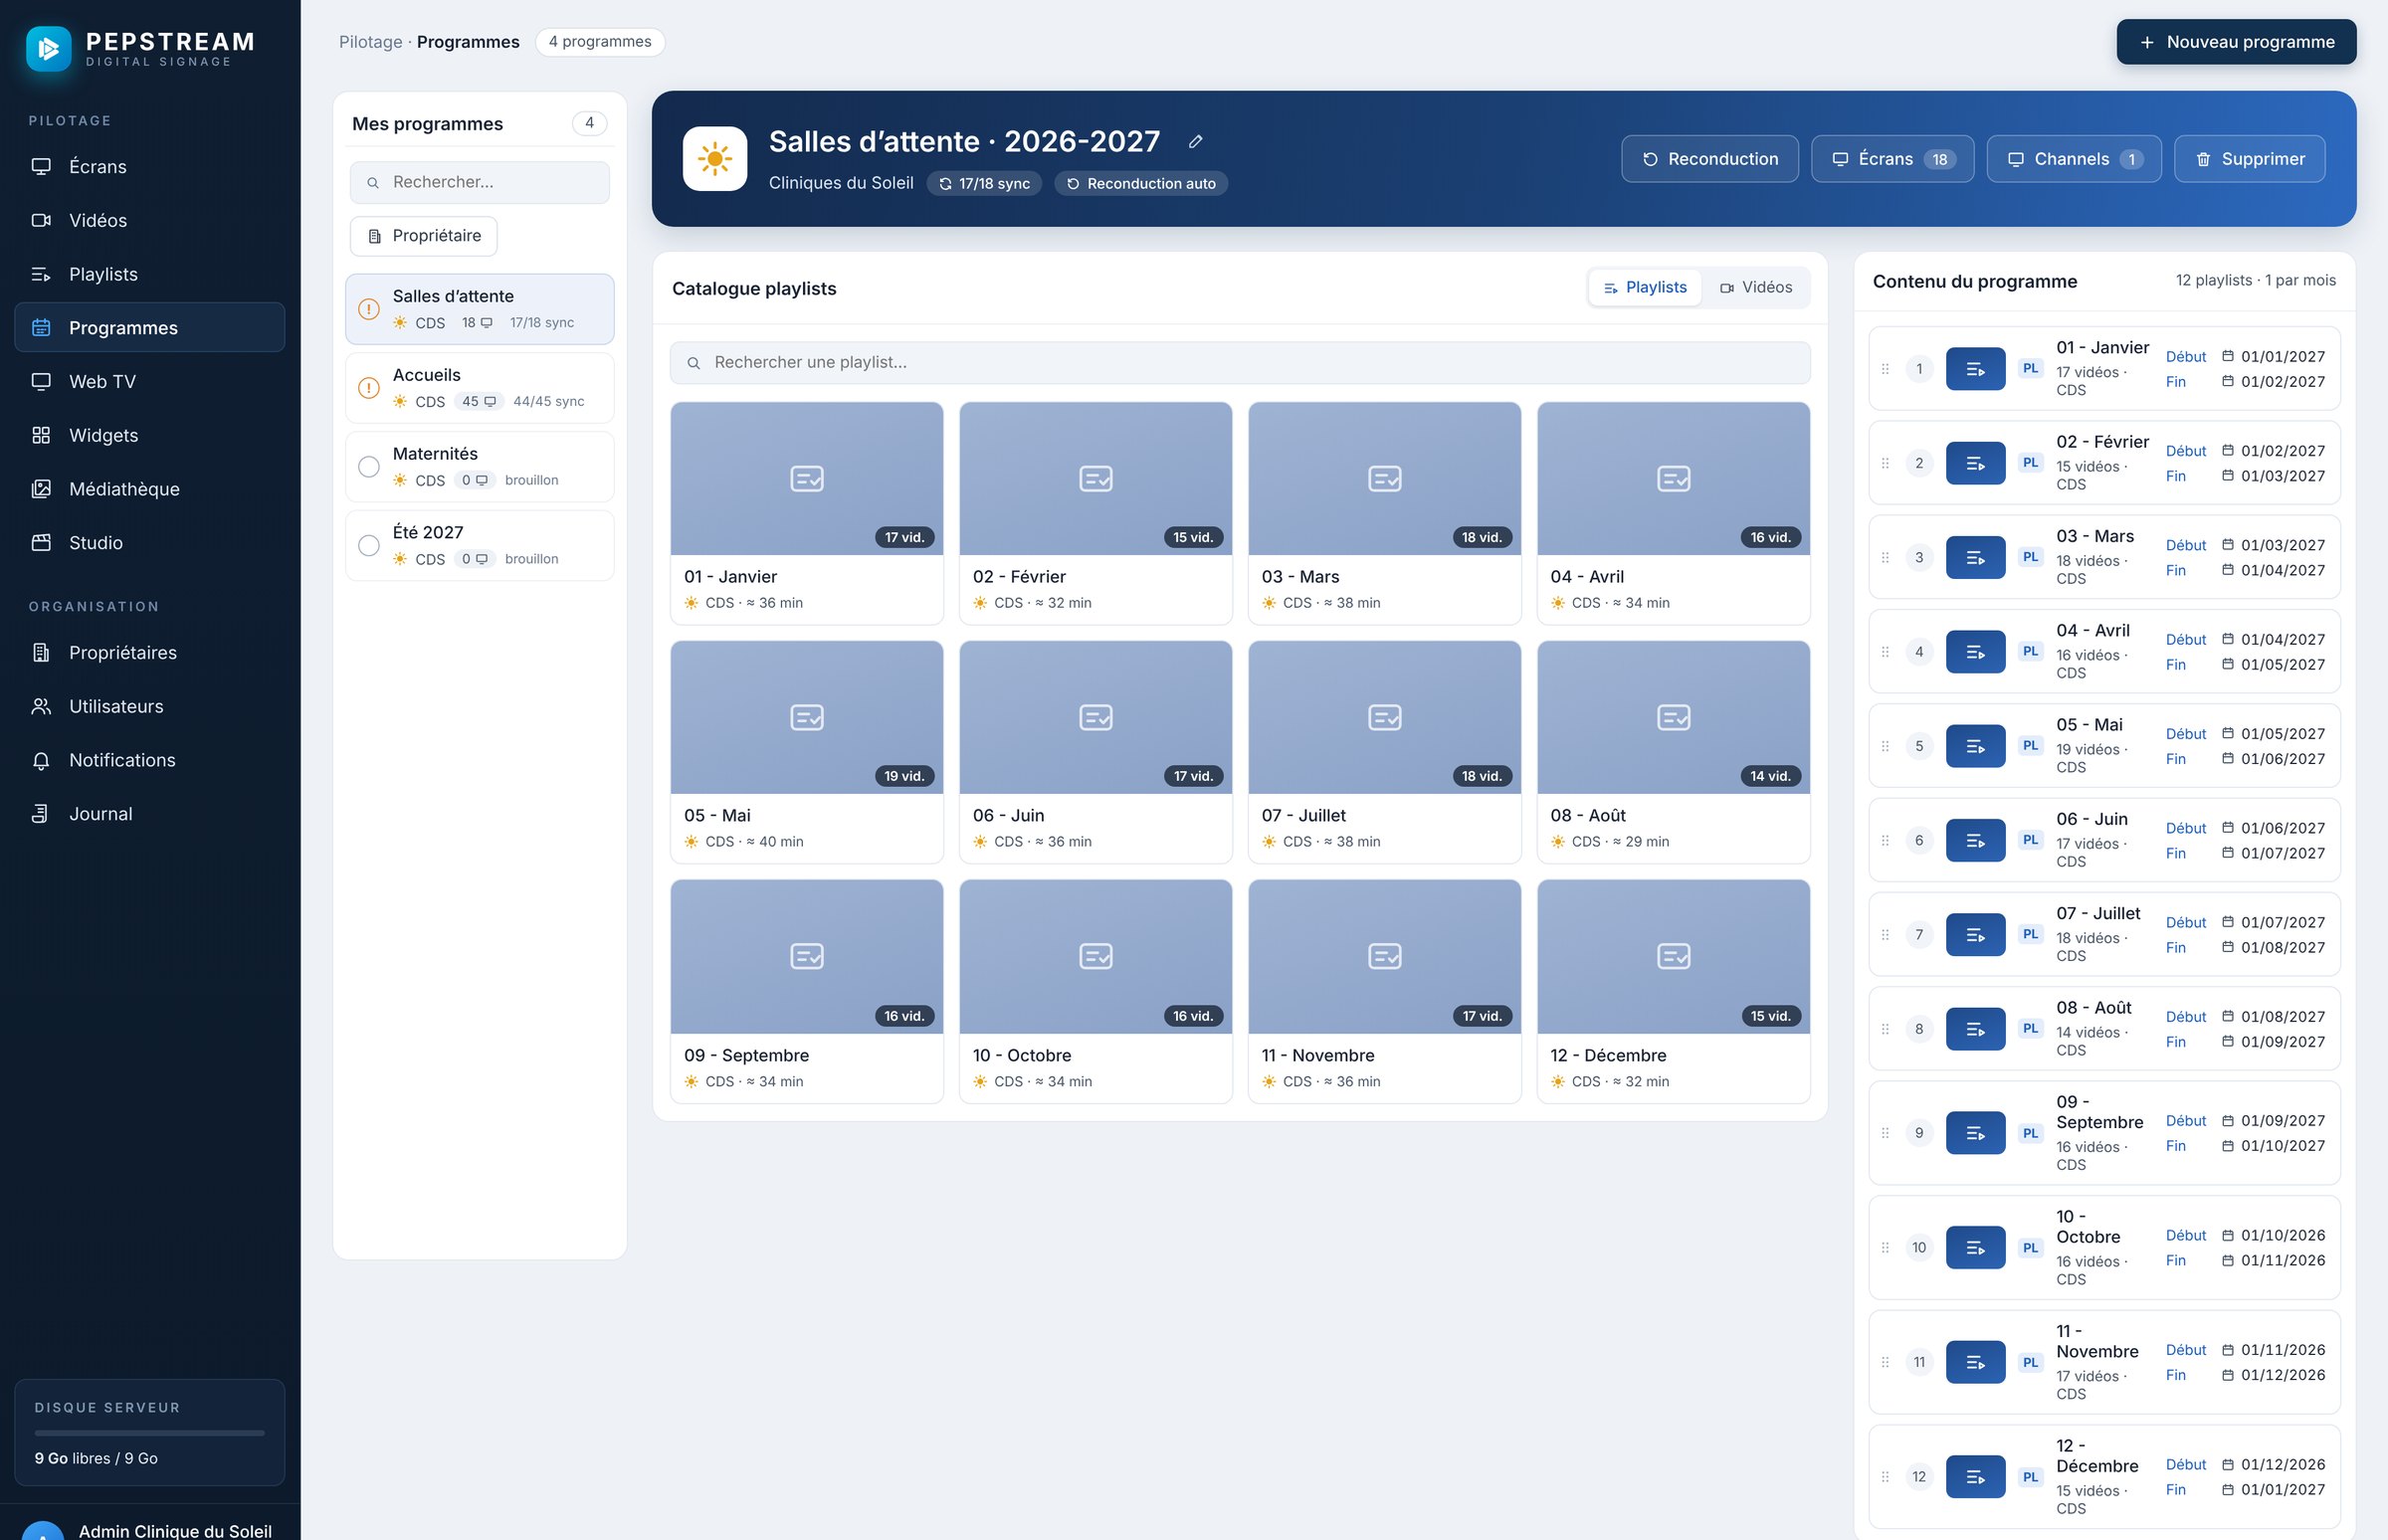Click the warning icon on Salles d'attente
The width and height of the screenshot is (2388, 1540).
(x=369, y=309)
